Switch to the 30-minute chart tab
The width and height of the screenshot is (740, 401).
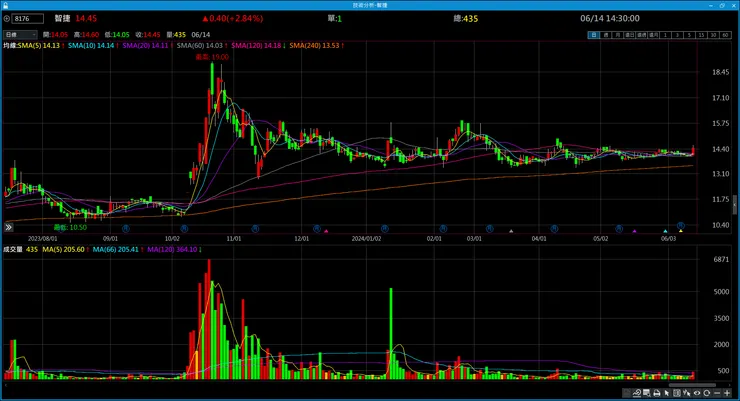point(713,35)
